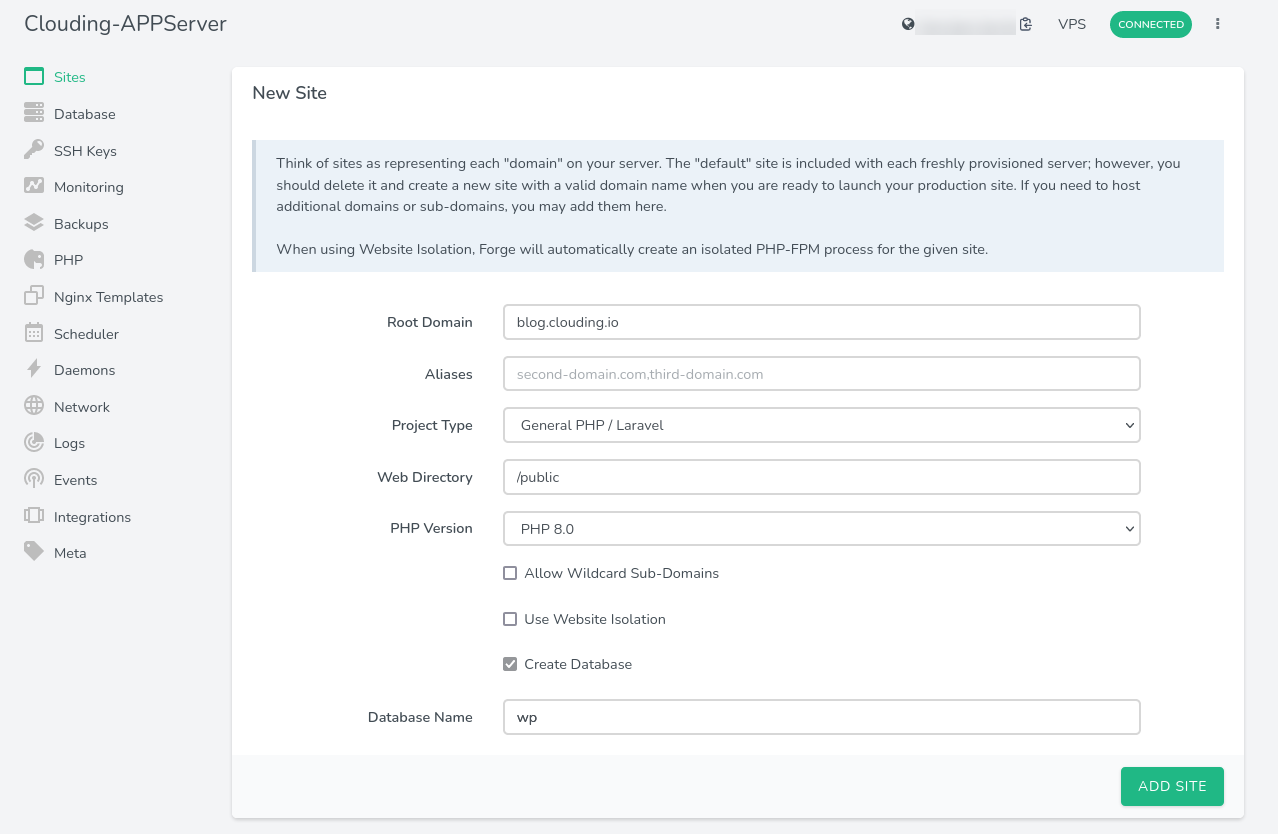
Task: Click the PHP elephant icon
Action: [x=34, y=260]
